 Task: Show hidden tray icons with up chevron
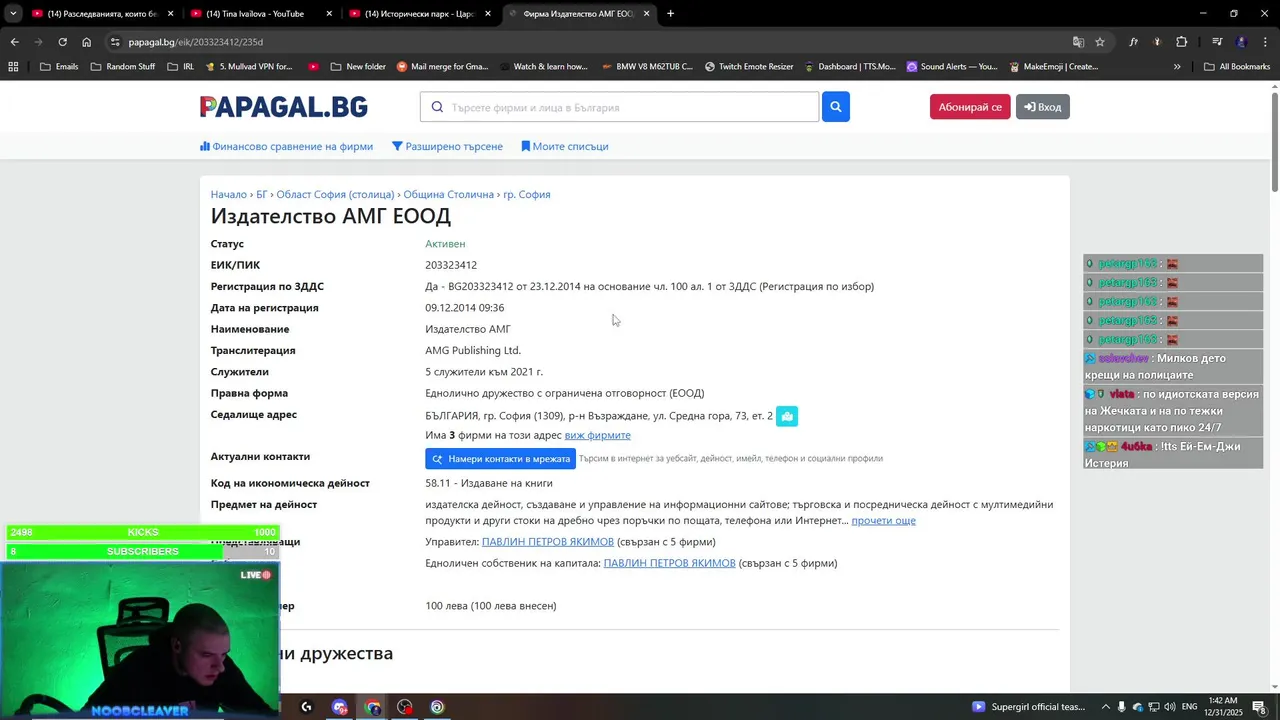point(1105,707)
